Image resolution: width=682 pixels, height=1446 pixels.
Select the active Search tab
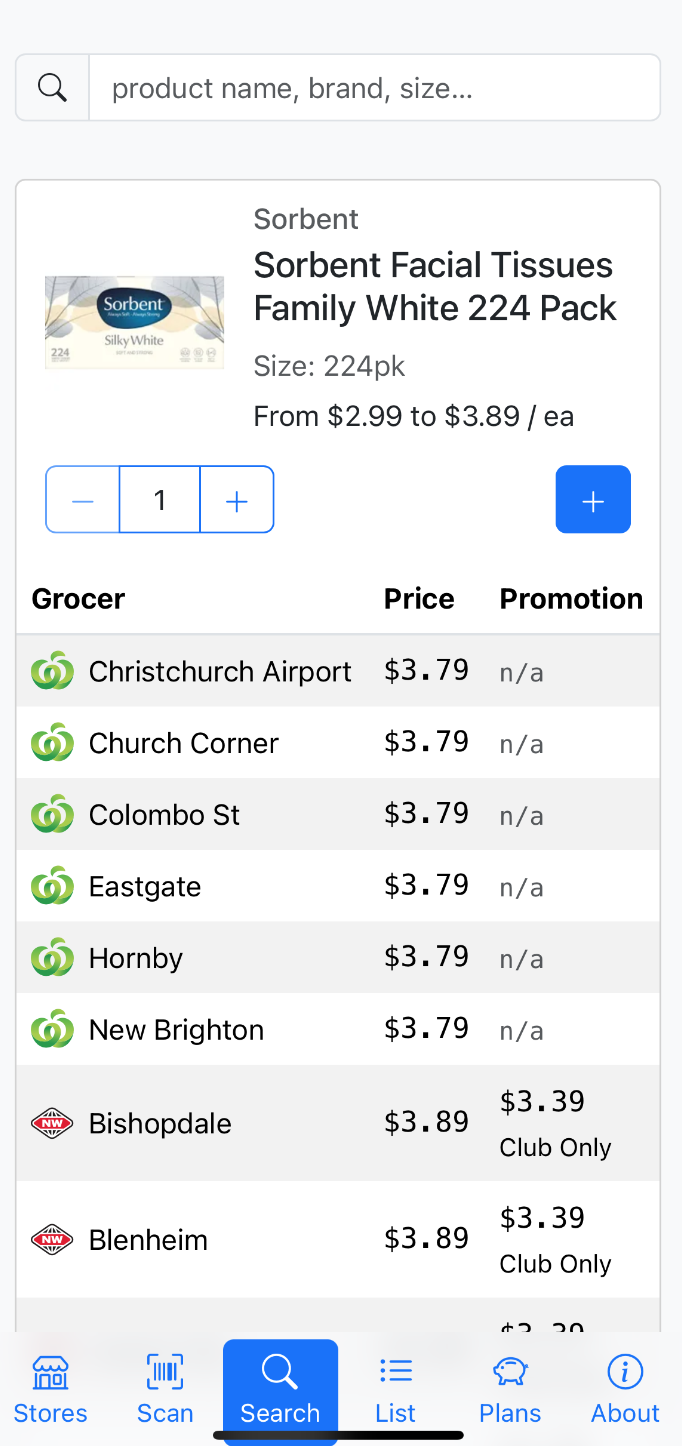pyautogui.click(x=280, y=1388)
